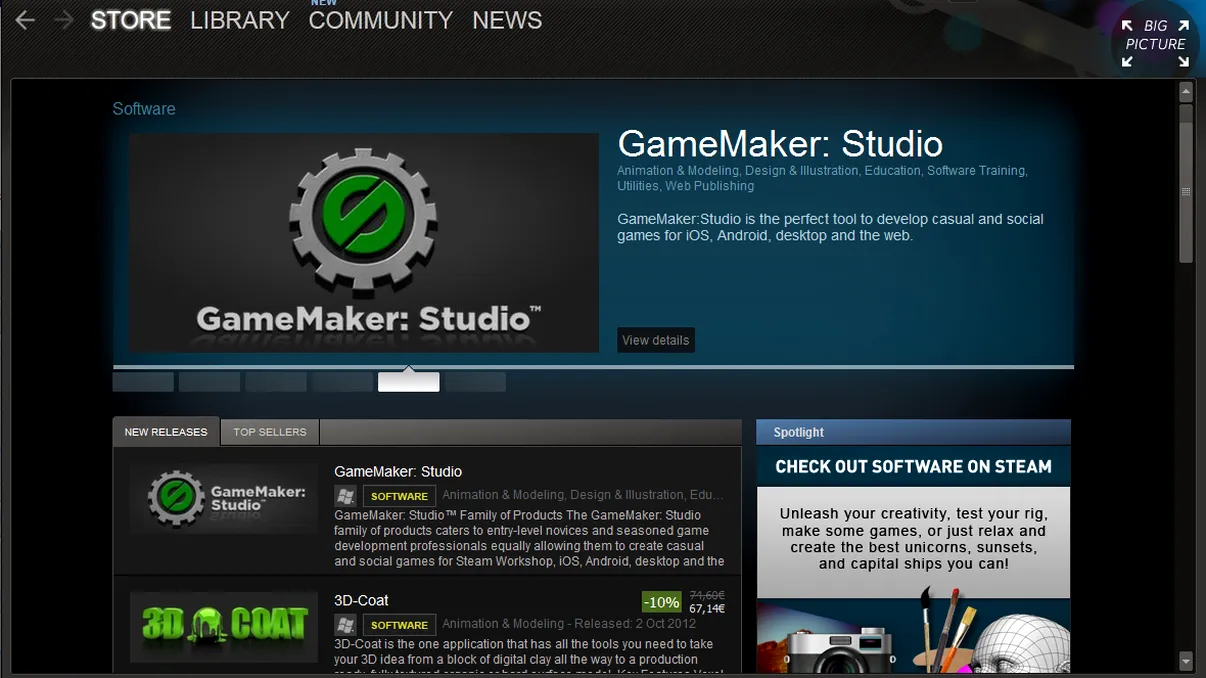The height and width of the screenshot is (678, 1206).
Task: Go back with the left arrow
Action: tap(25, 20)
